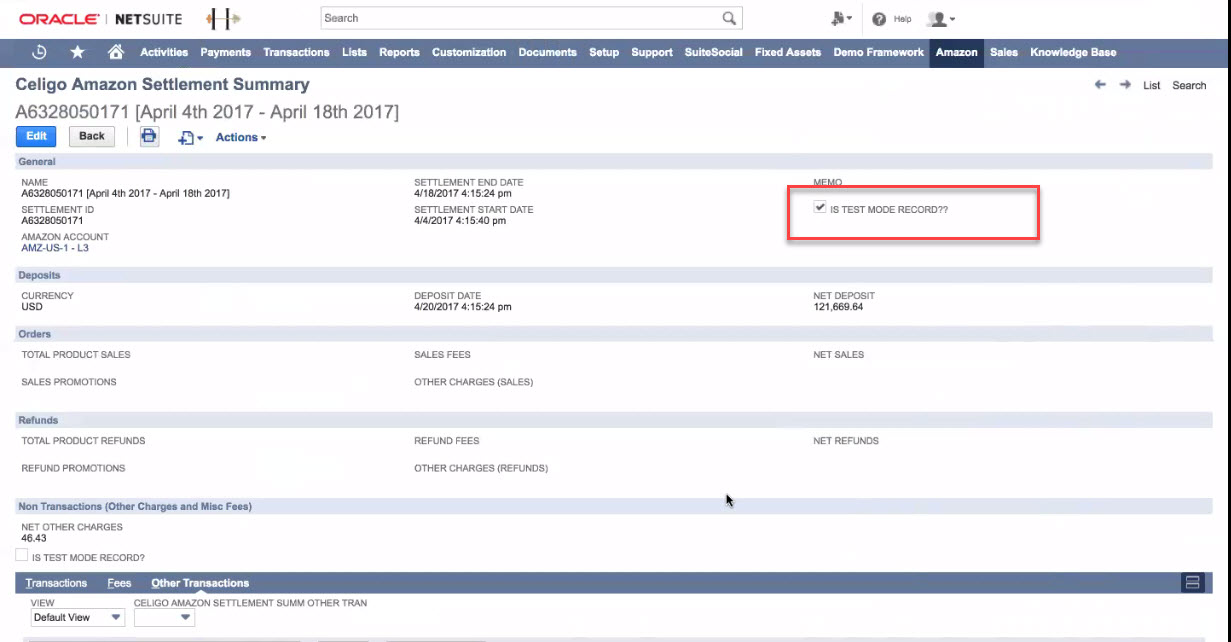The height and width of the screenshot is (642, 1231).
Task: Collapse the Non Transactions section header
Action: click(614, 506)
